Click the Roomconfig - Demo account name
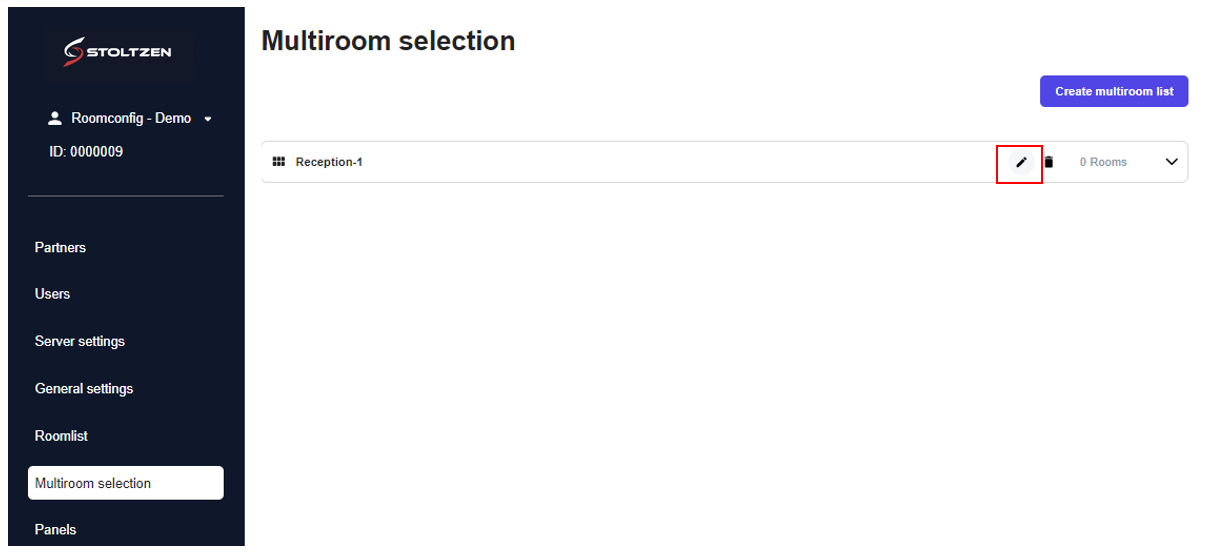Viewport: 1213px width, 555px height. click(x=131, y=118)
